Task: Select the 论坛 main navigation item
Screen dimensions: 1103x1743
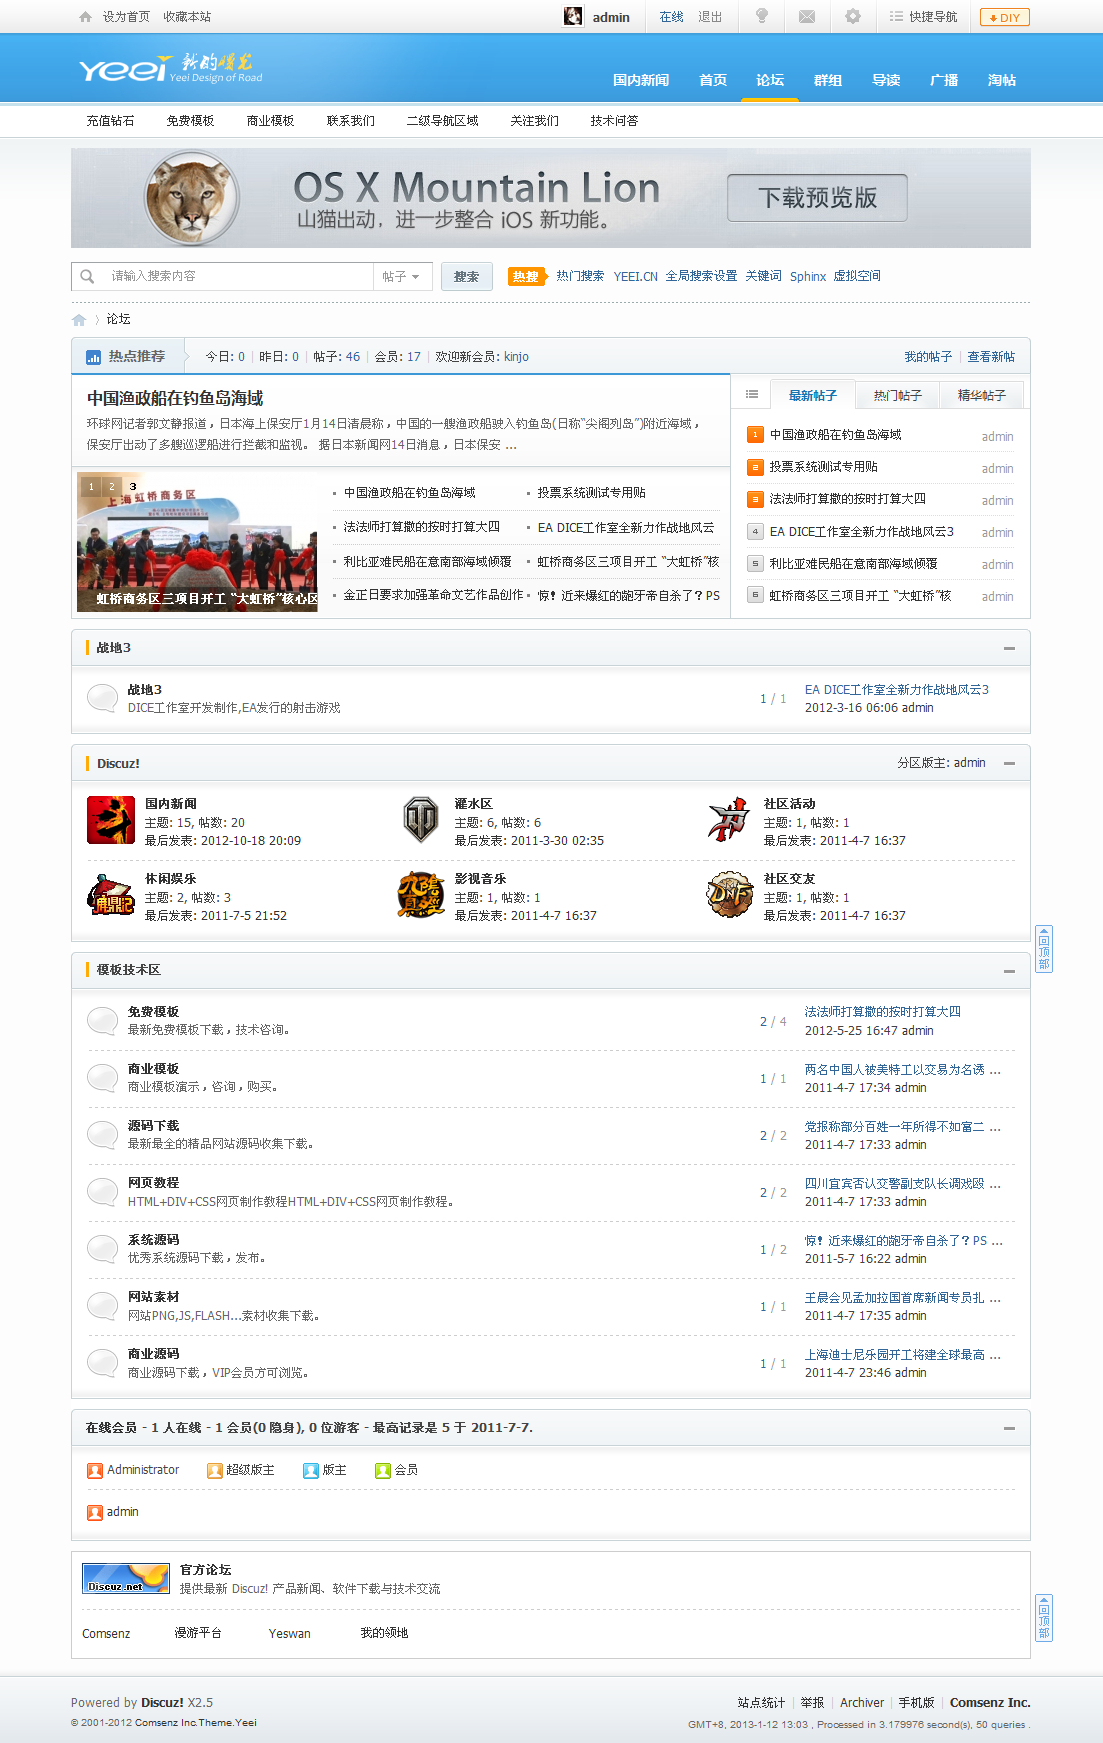Action: [x=770, y=80]
